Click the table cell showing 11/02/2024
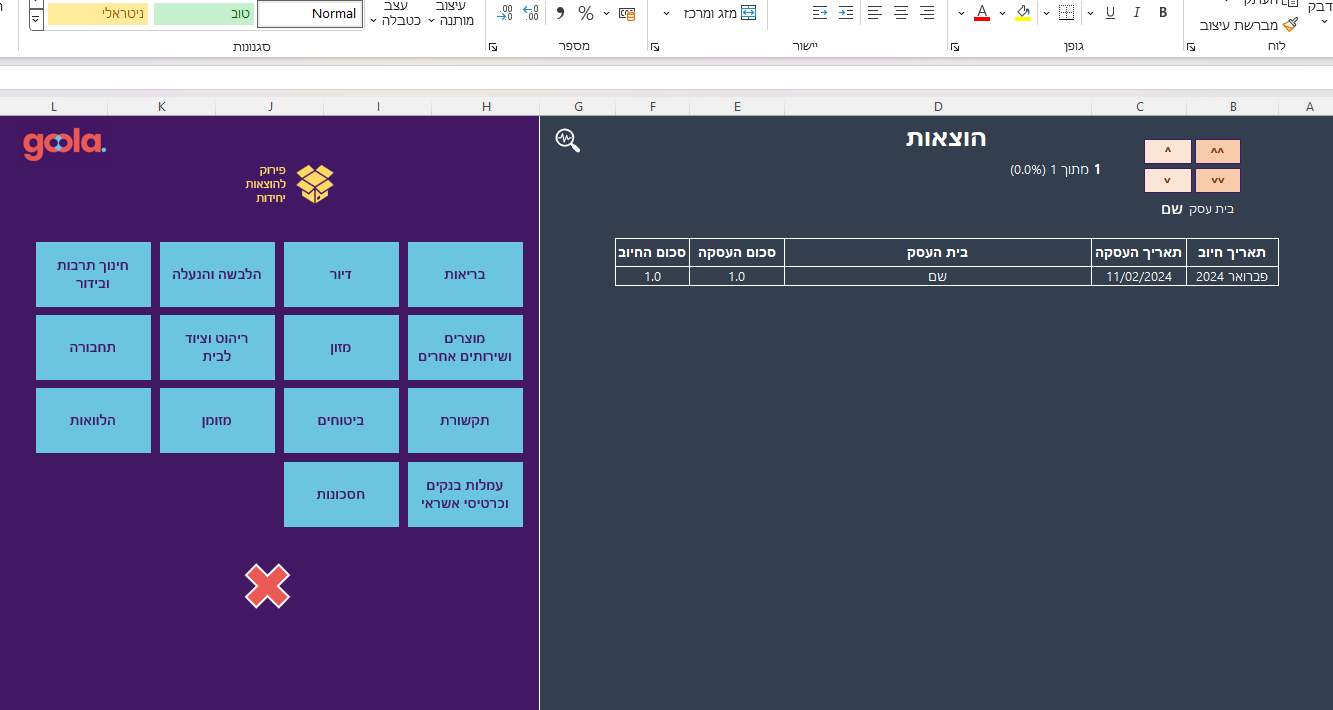This screenshot has height=710, width=1333. click(1139, 277)
